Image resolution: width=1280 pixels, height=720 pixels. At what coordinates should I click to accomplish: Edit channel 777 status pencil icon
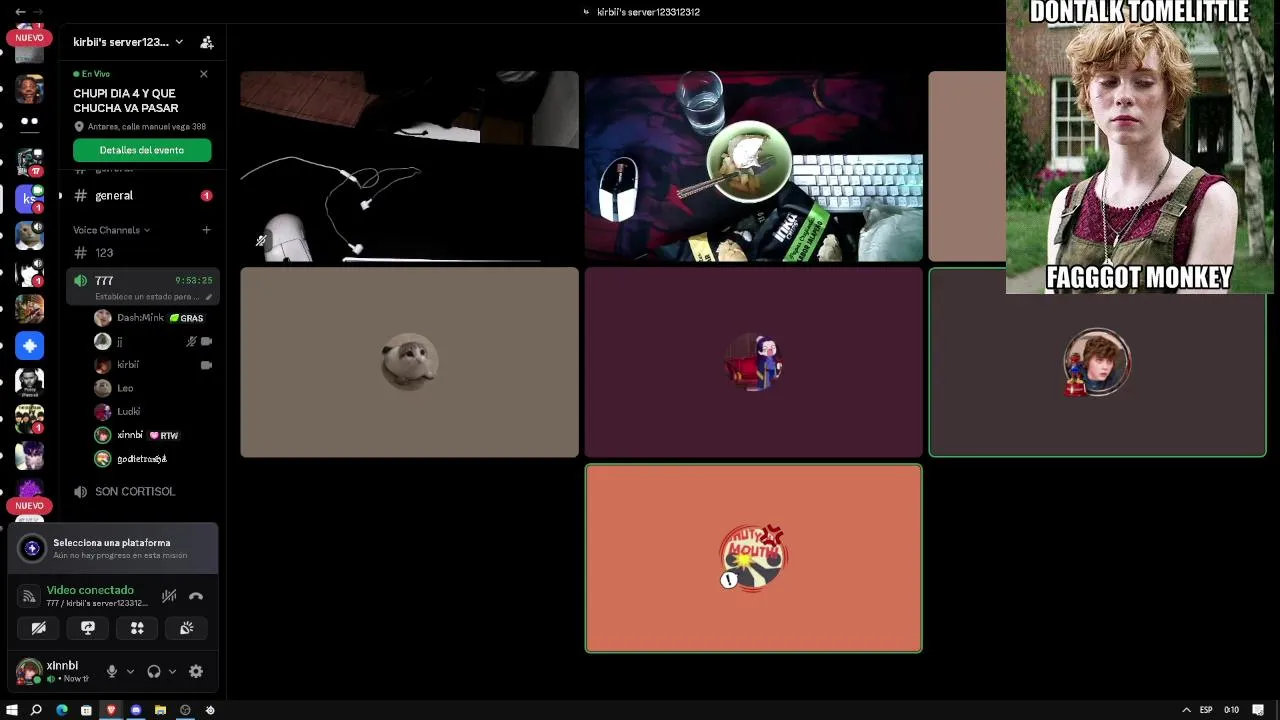(209, 297)
